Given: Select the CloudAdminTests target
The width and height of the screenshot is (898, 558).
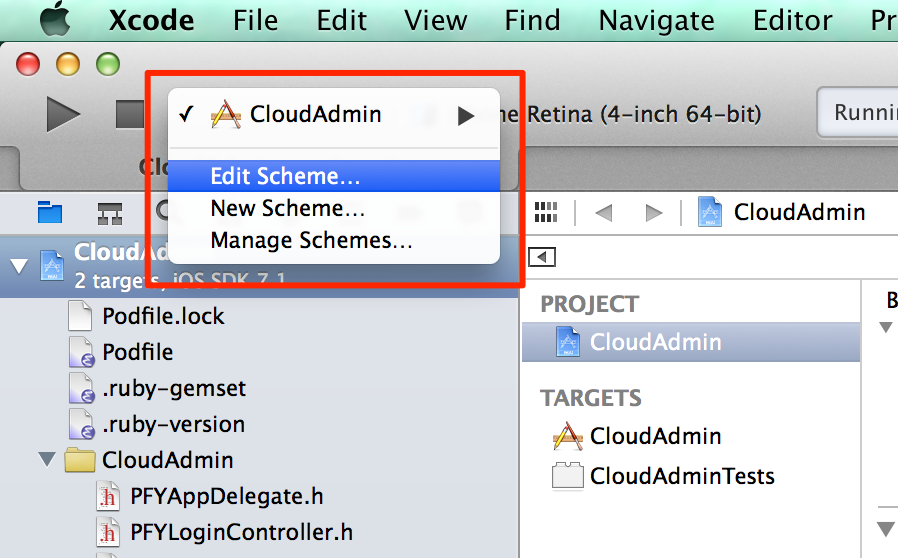Looking at the screenshot, I should [x=682, y=476].
